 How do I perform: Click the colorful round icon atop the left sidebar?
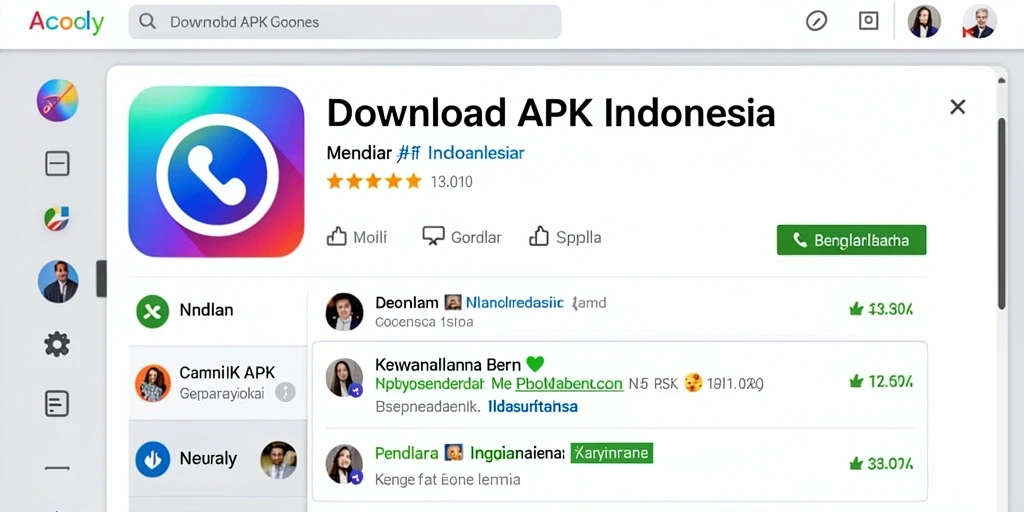click(57, 100)
